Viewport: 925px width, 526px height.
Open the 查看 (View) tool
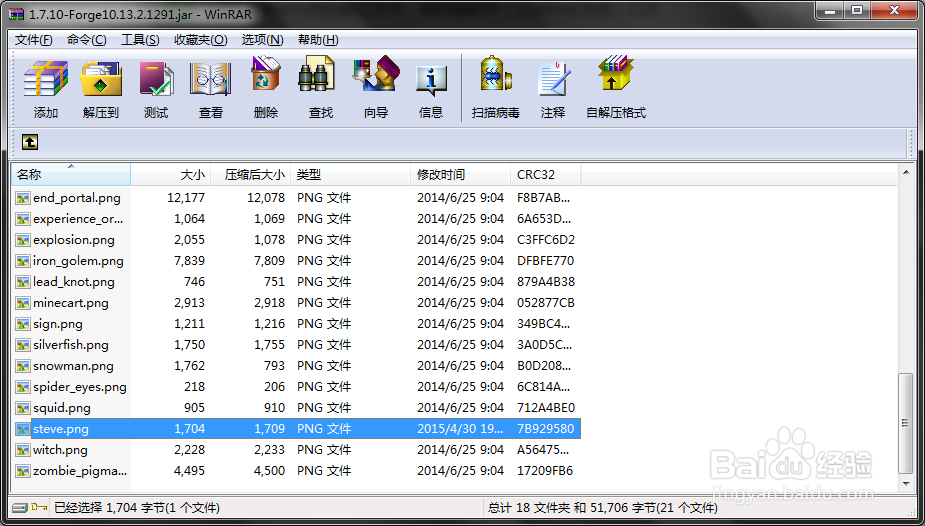[211, 79]
